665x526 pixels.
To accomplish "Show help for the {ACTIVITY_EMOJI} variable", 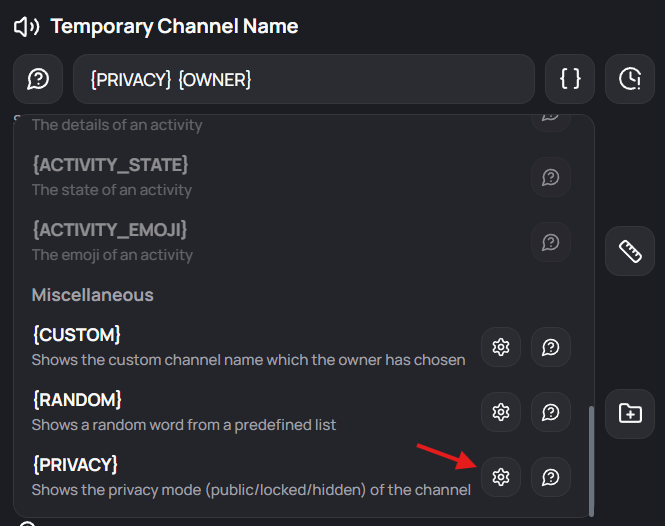I will tap(551, 242).
